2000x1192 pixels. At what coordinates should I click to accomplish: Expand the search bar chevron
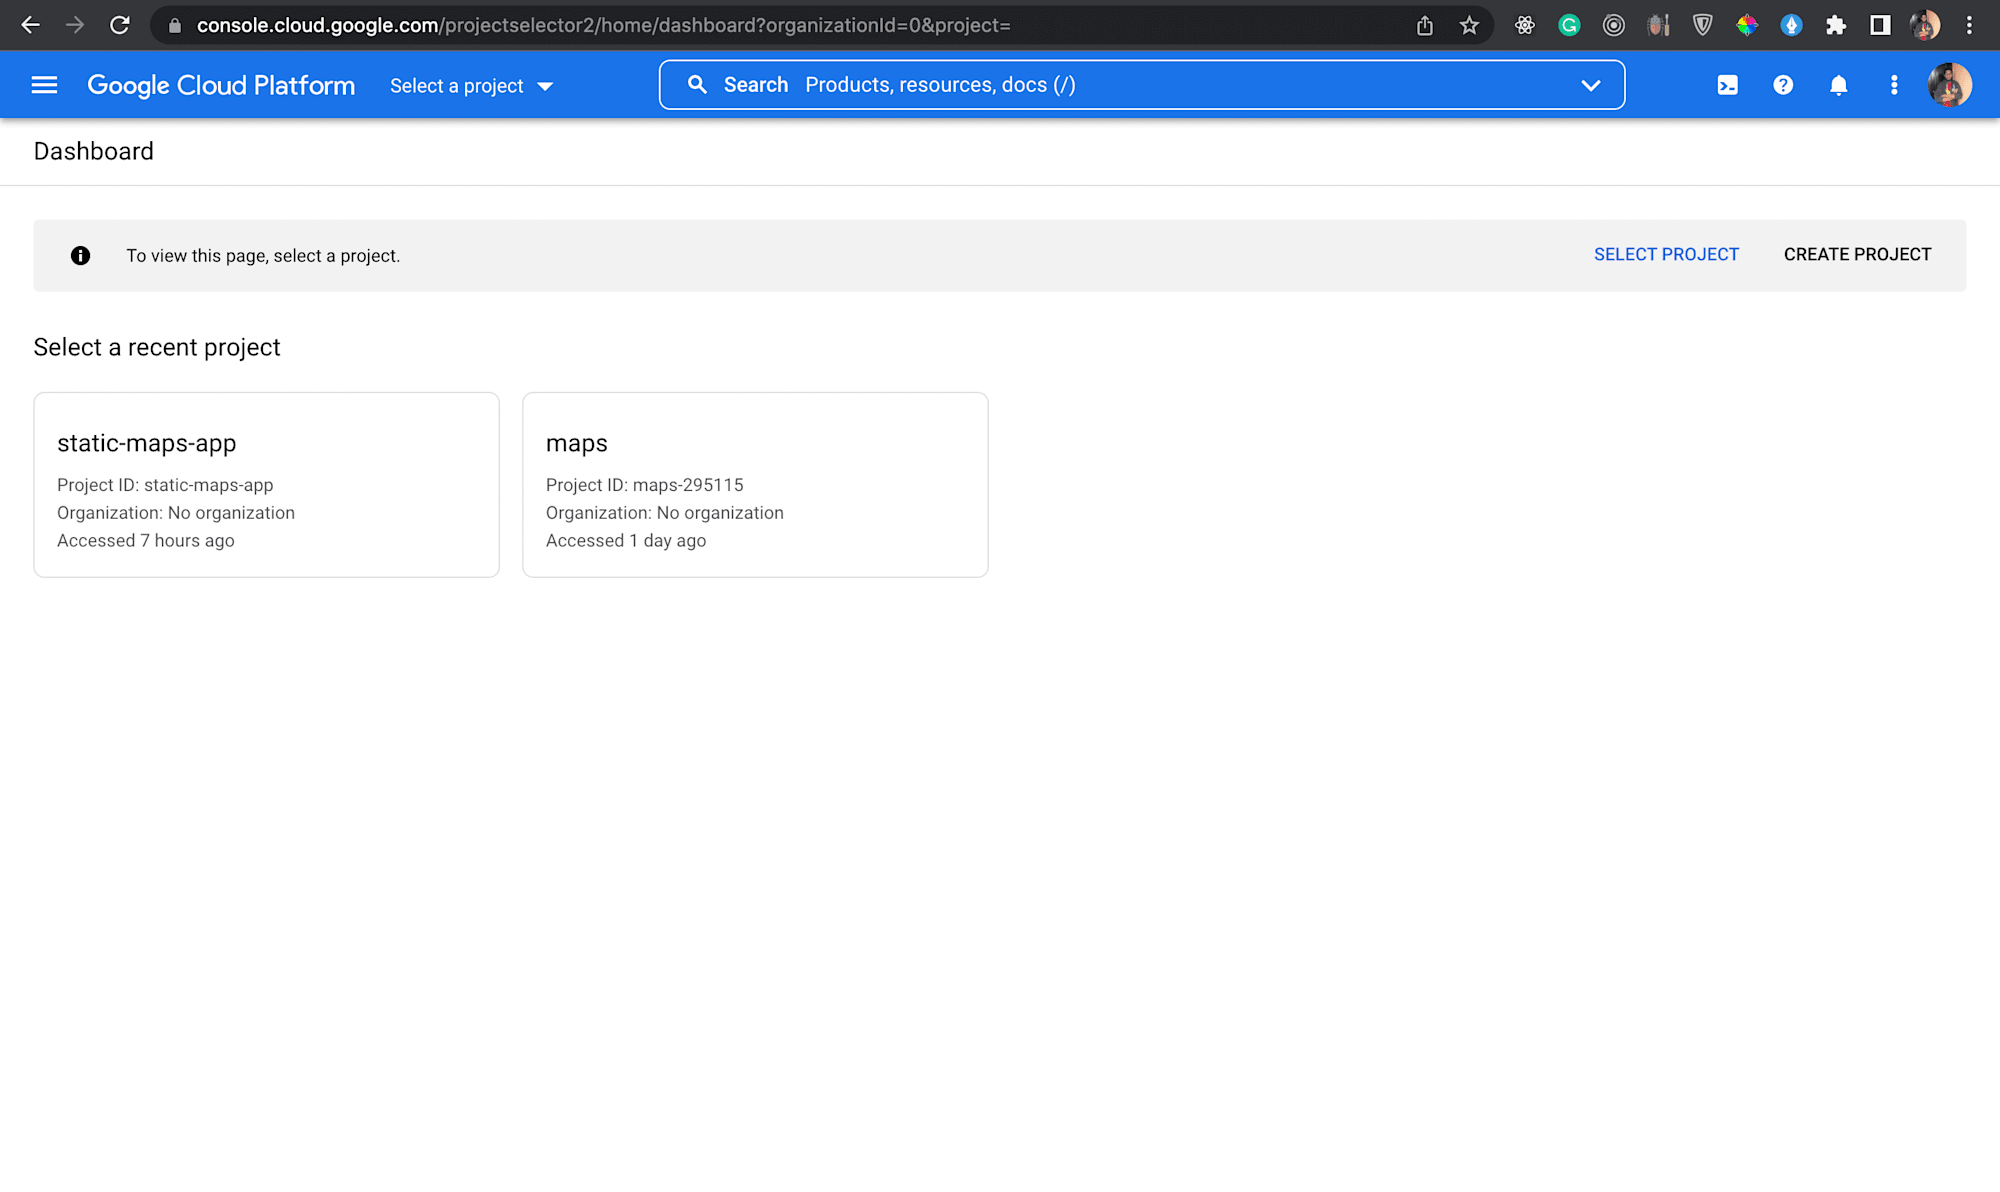point(1590,85)
